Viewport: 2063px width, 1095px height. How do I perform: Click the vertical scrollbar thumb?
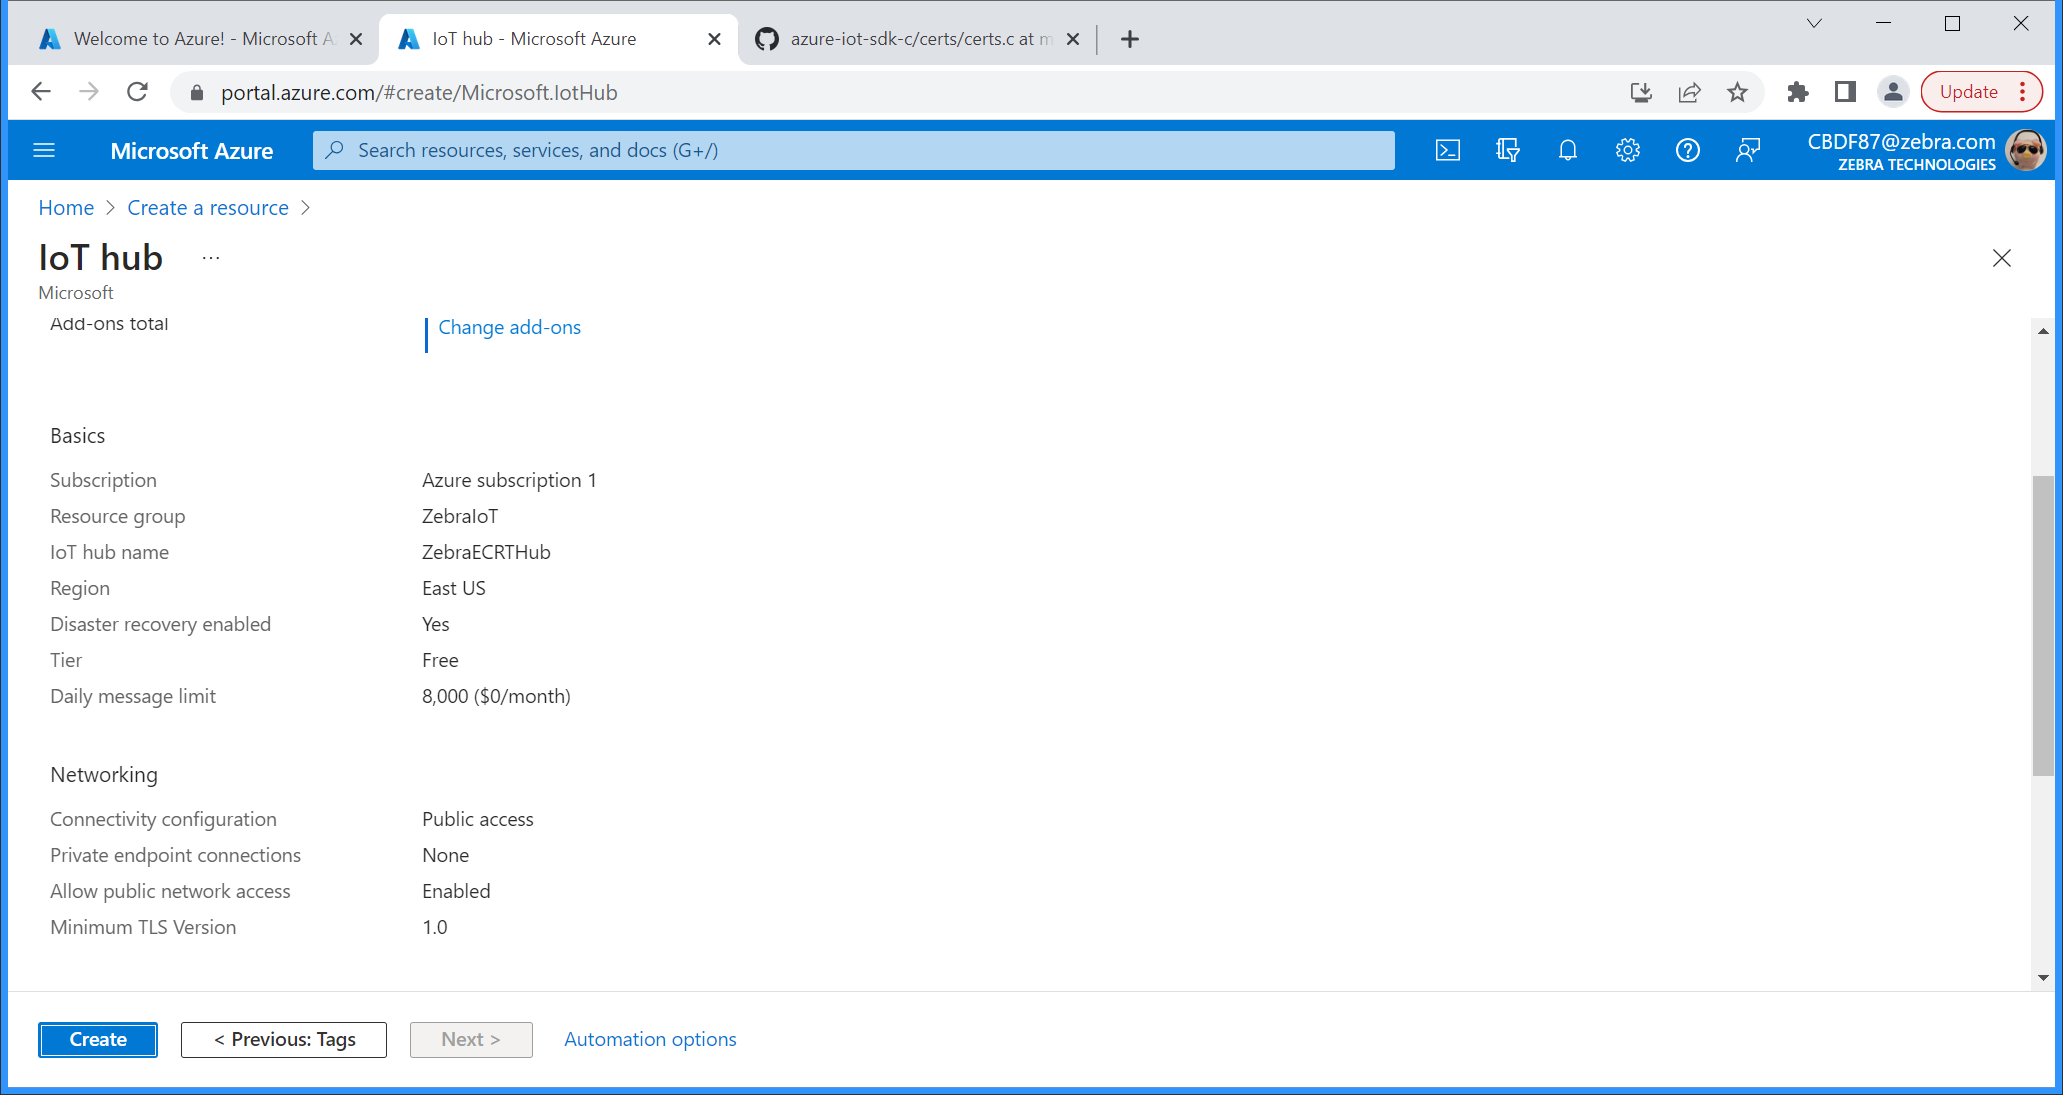2042,625
